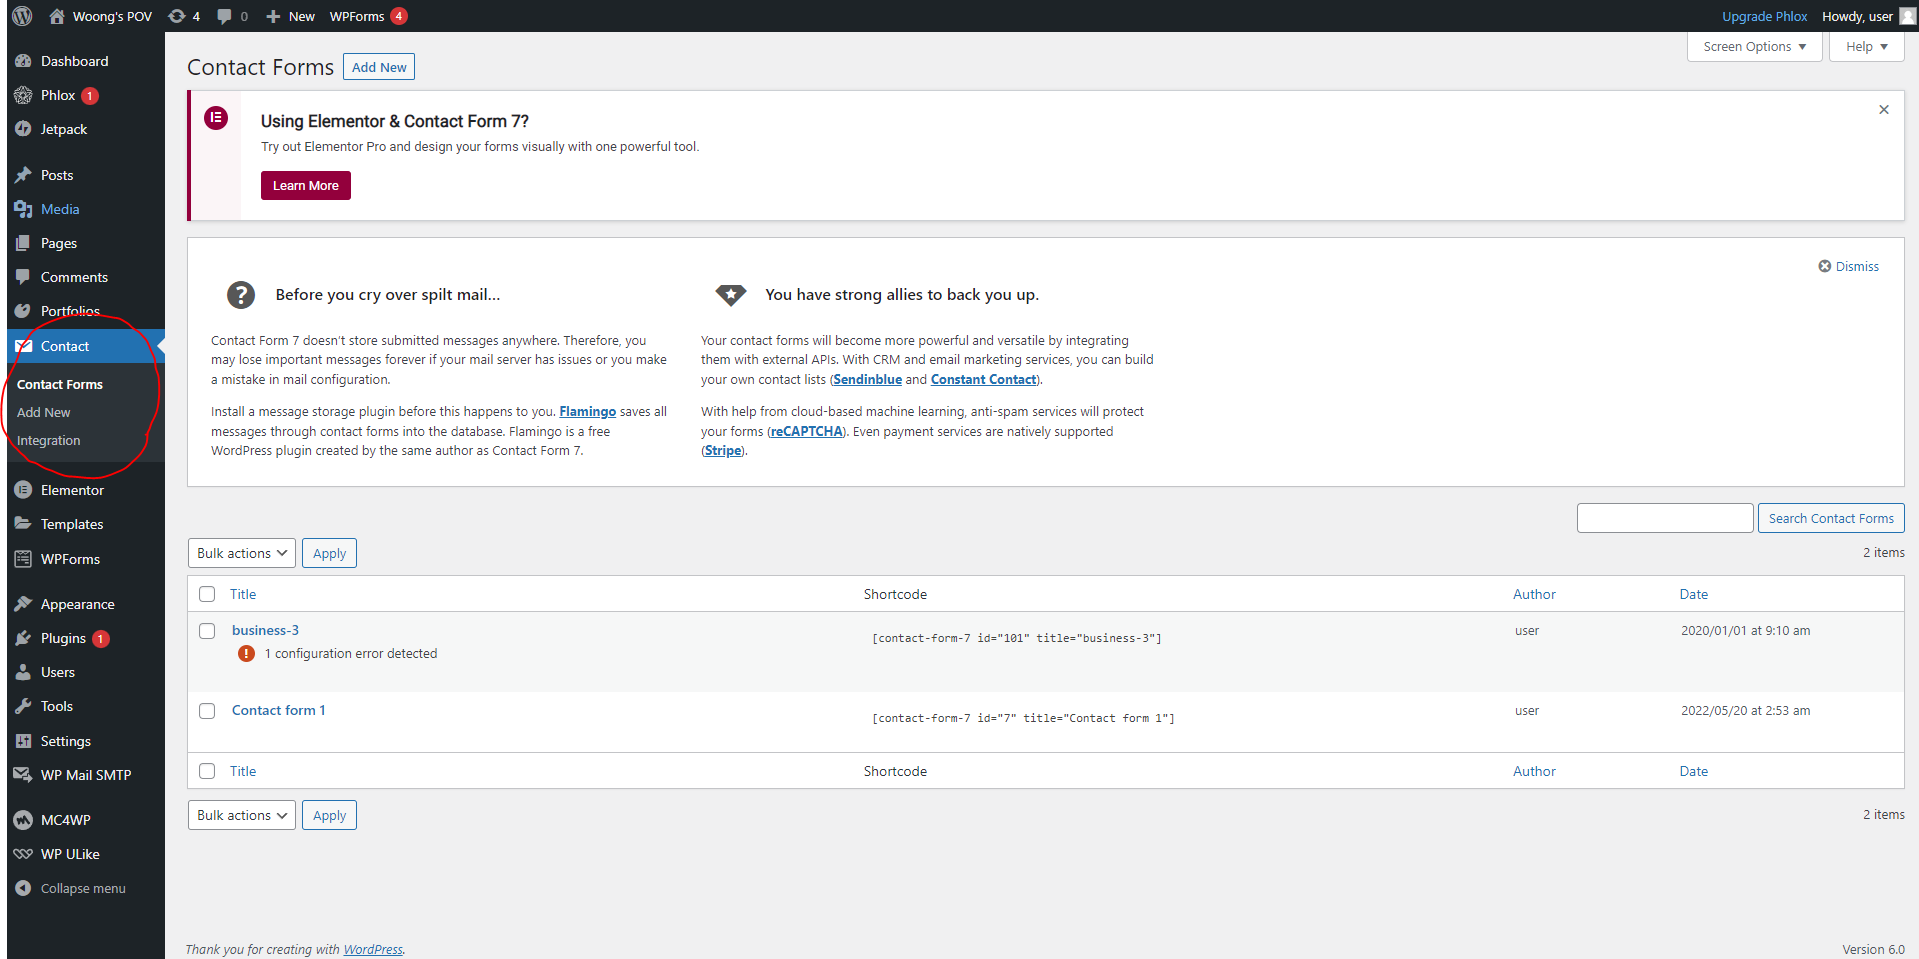Click the Phlox theme icon in sidebar
Image resolution: width=1919 pixels, height=959 pixels.
23,95
